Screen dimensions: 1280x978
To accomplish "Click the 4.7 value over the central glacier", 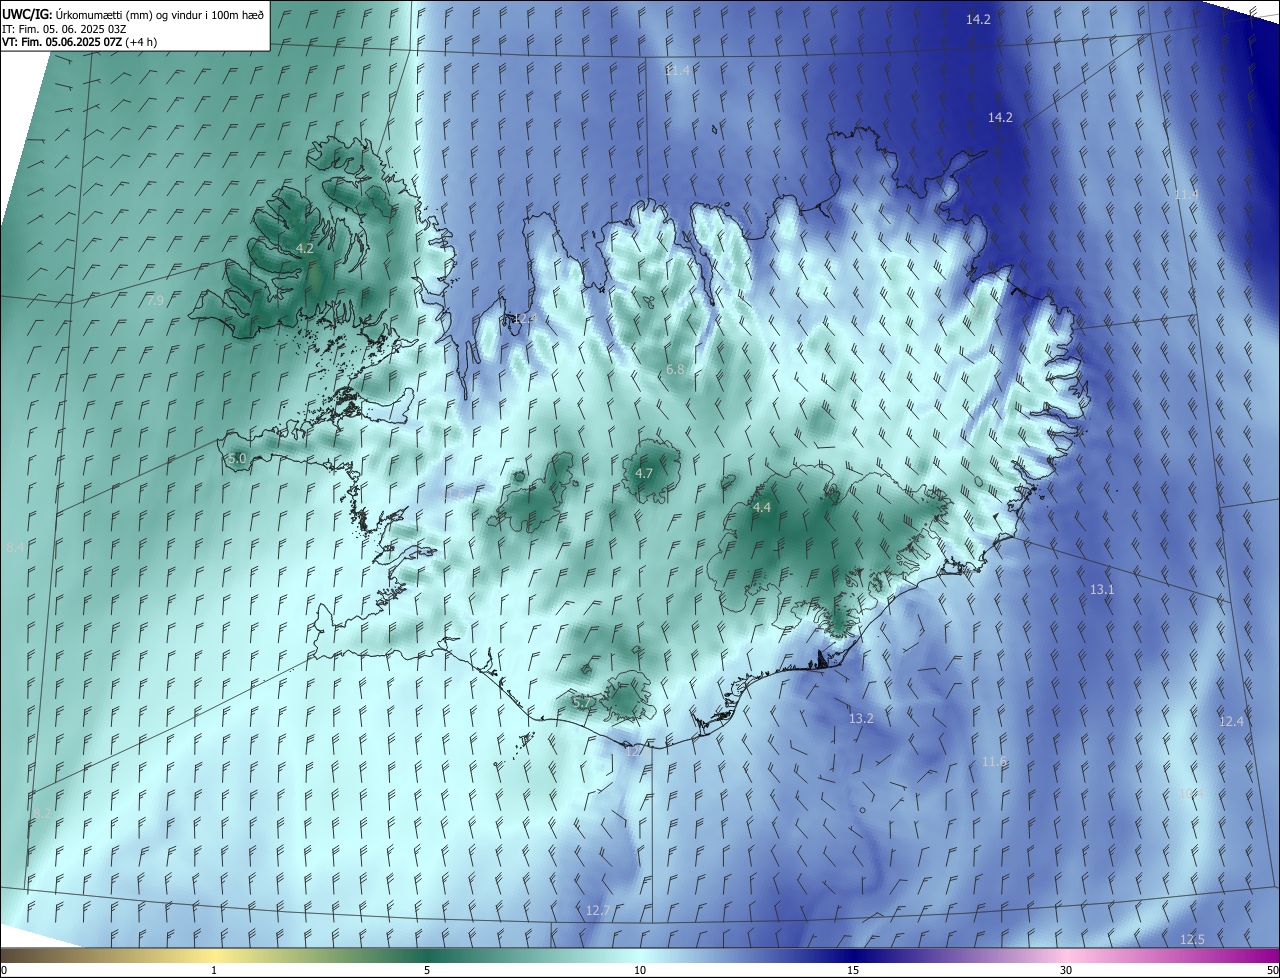I will 644,473.
